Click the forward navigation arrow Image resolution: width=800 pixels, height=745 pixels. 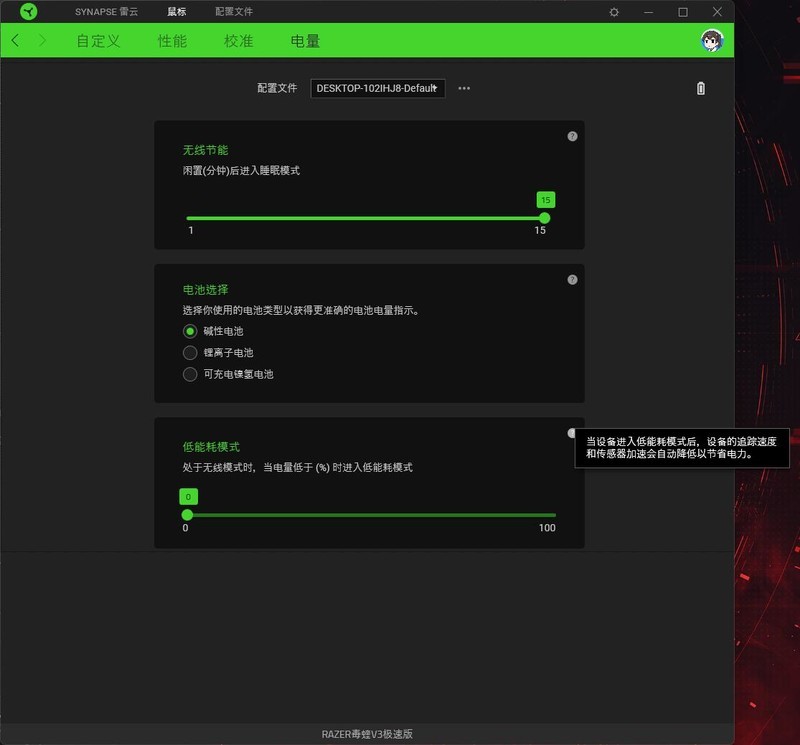point(42,41)
